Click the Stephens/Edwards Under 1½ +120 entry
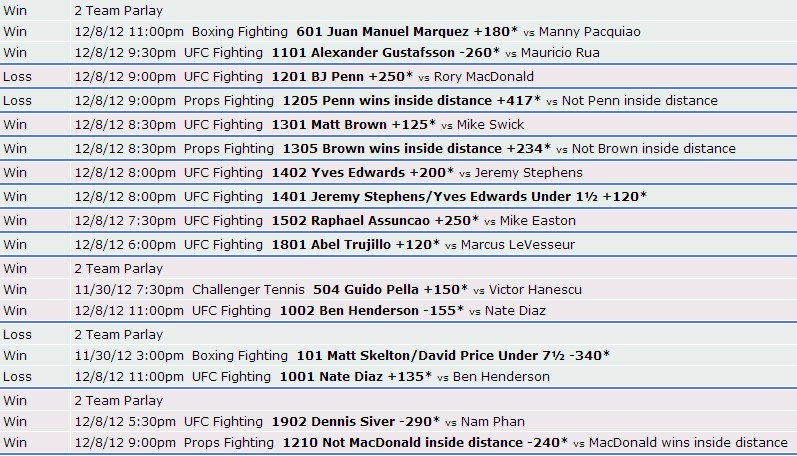Image resolution: width=797 pixels, height=456 pixels. (x=459, y=196)
